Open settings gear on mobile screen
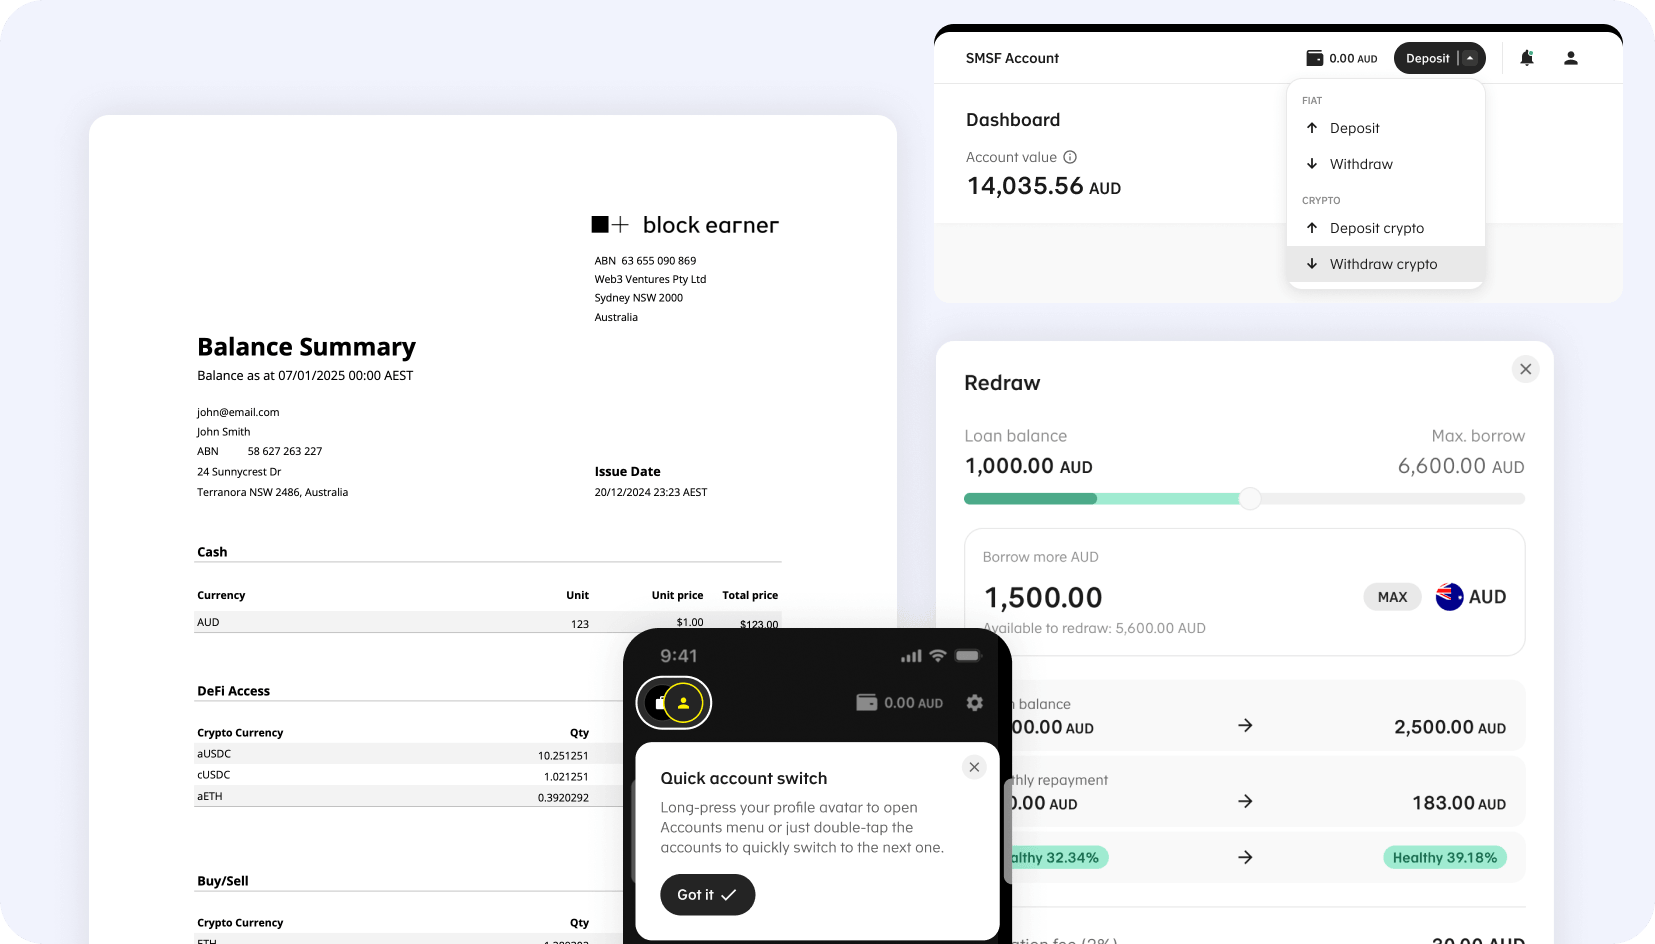 pyautogui.click(x=974, y=703)
